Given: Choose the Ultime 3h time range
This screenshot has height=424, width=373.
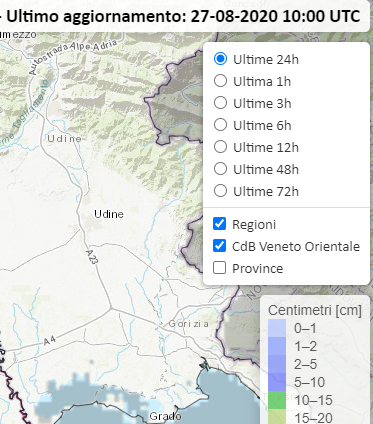Looking at the screenshot, I should tap(220, 103).
